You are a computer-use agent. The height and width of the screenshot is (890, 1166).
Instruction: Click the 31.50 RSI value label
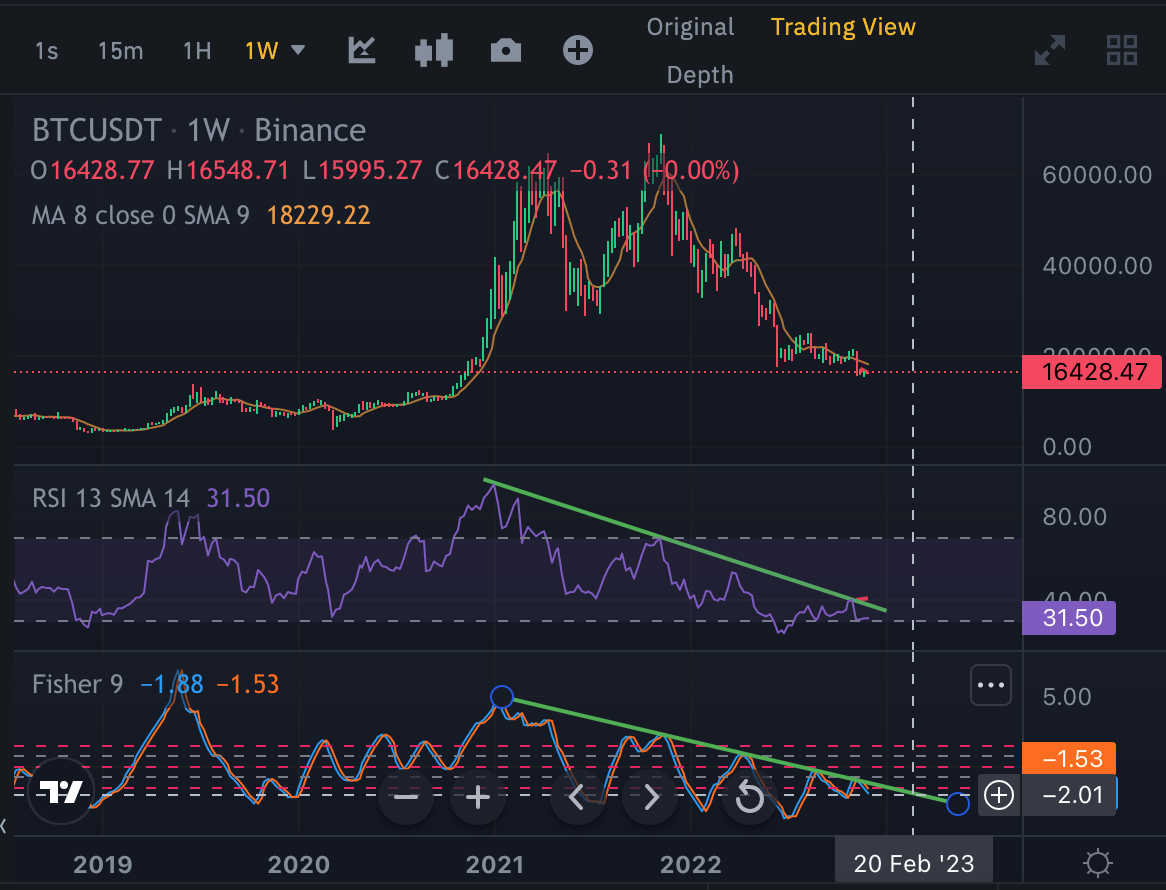(1069, 618)
